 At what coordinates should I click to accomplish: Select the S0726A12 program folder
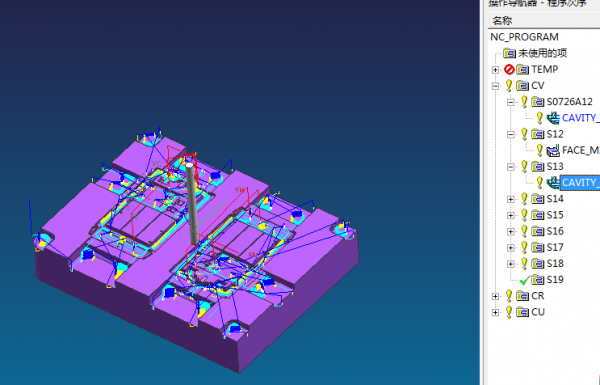point(569,102)
